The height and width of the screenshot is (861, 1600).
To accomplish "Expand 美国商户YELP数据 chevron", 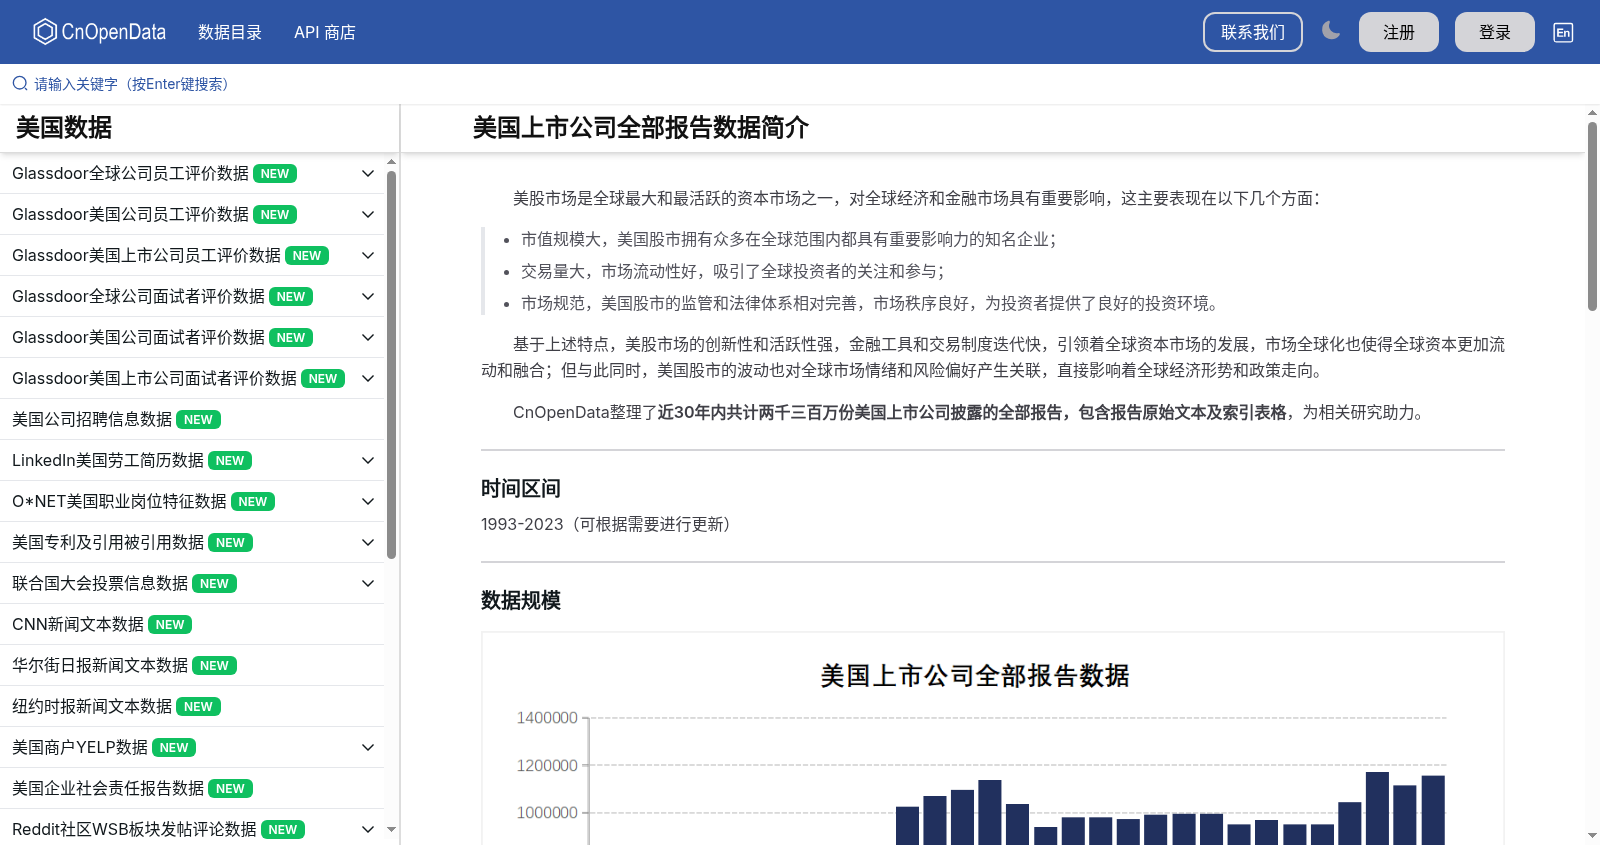I will point(368,748).
